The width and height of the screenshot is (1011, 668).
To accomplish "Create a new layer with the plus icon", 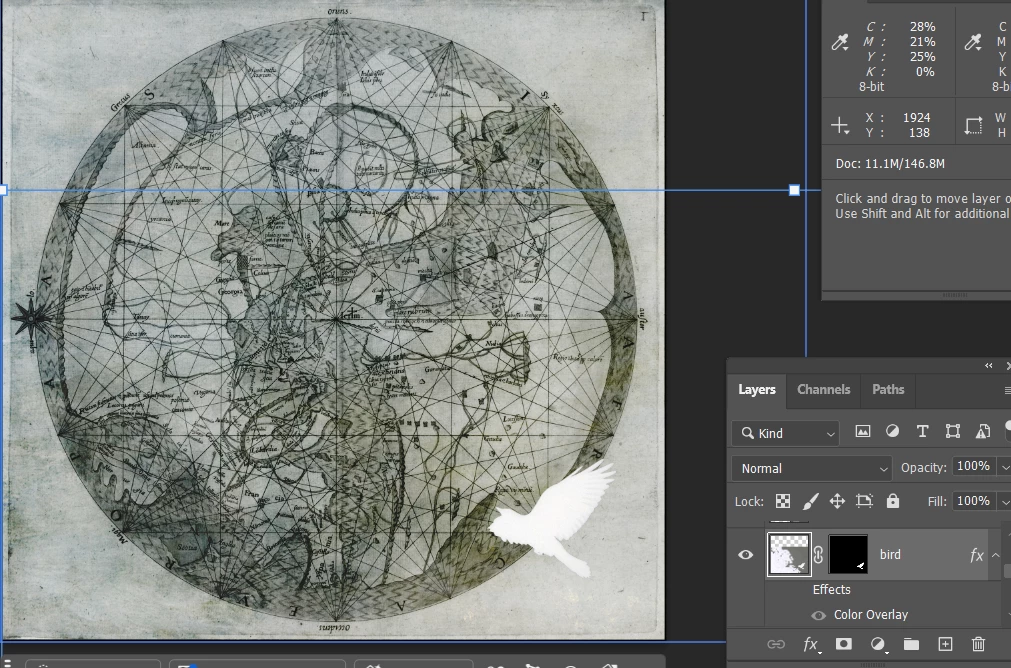I will (x=945, y=644).
